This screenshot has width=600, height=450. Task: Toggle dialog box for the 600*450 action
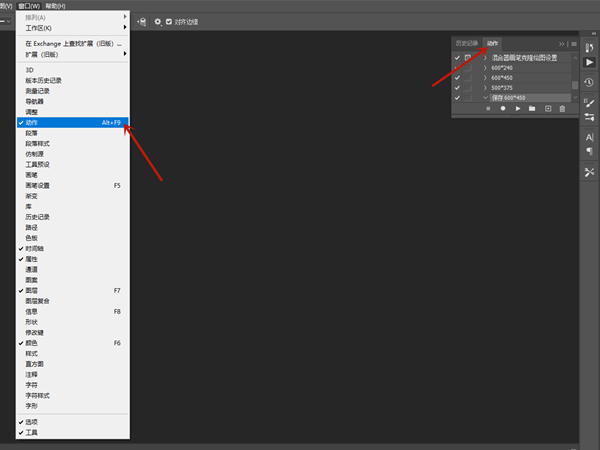468,78
